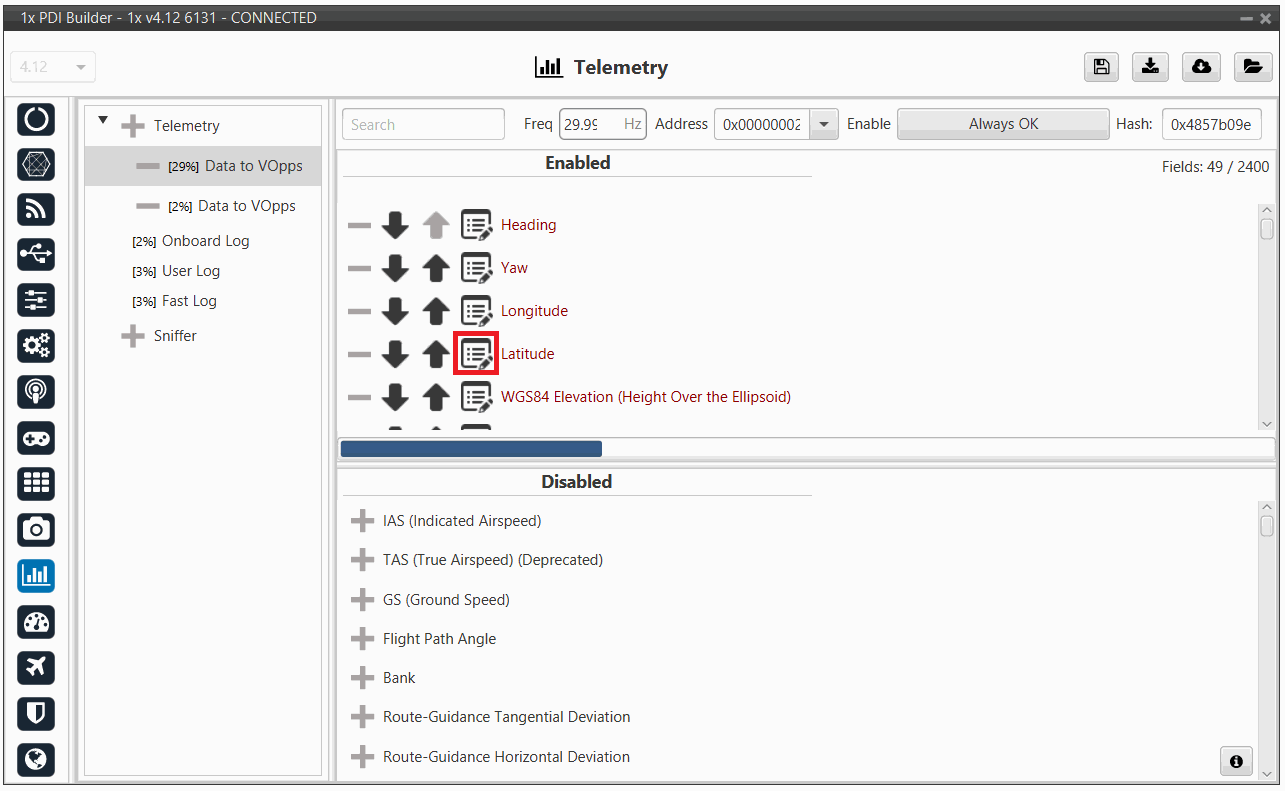Remove Heading from enabled fields

(358, 225)
